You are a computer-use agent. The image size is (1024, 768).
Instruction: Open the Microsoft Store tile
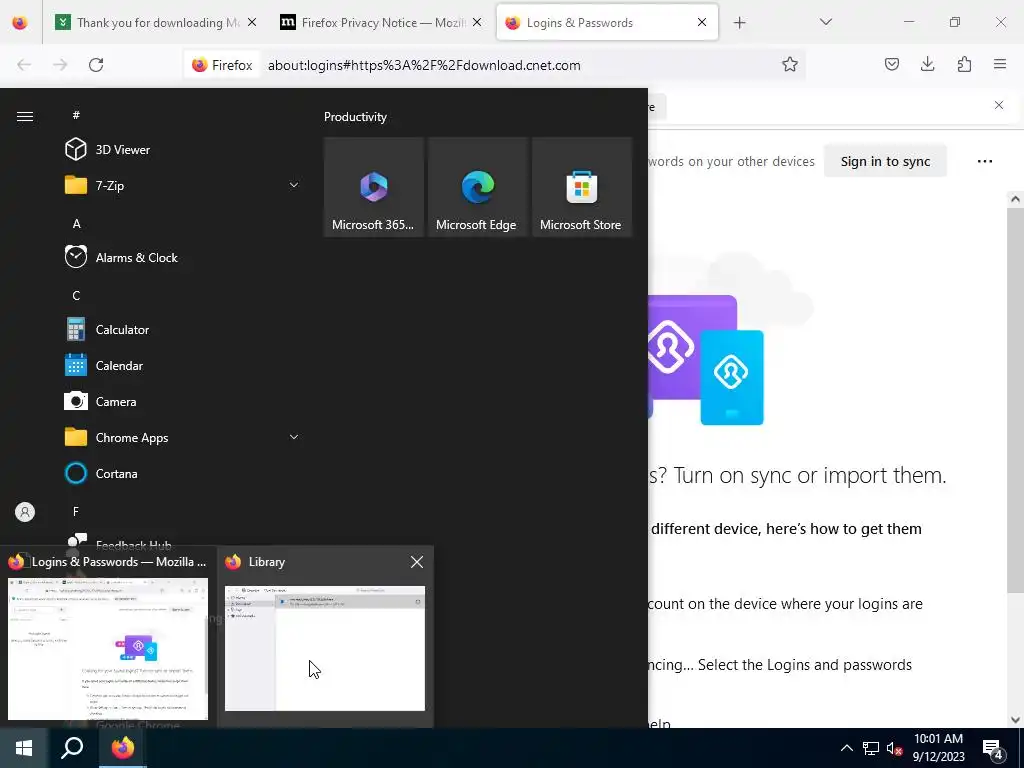click(582, 187)
